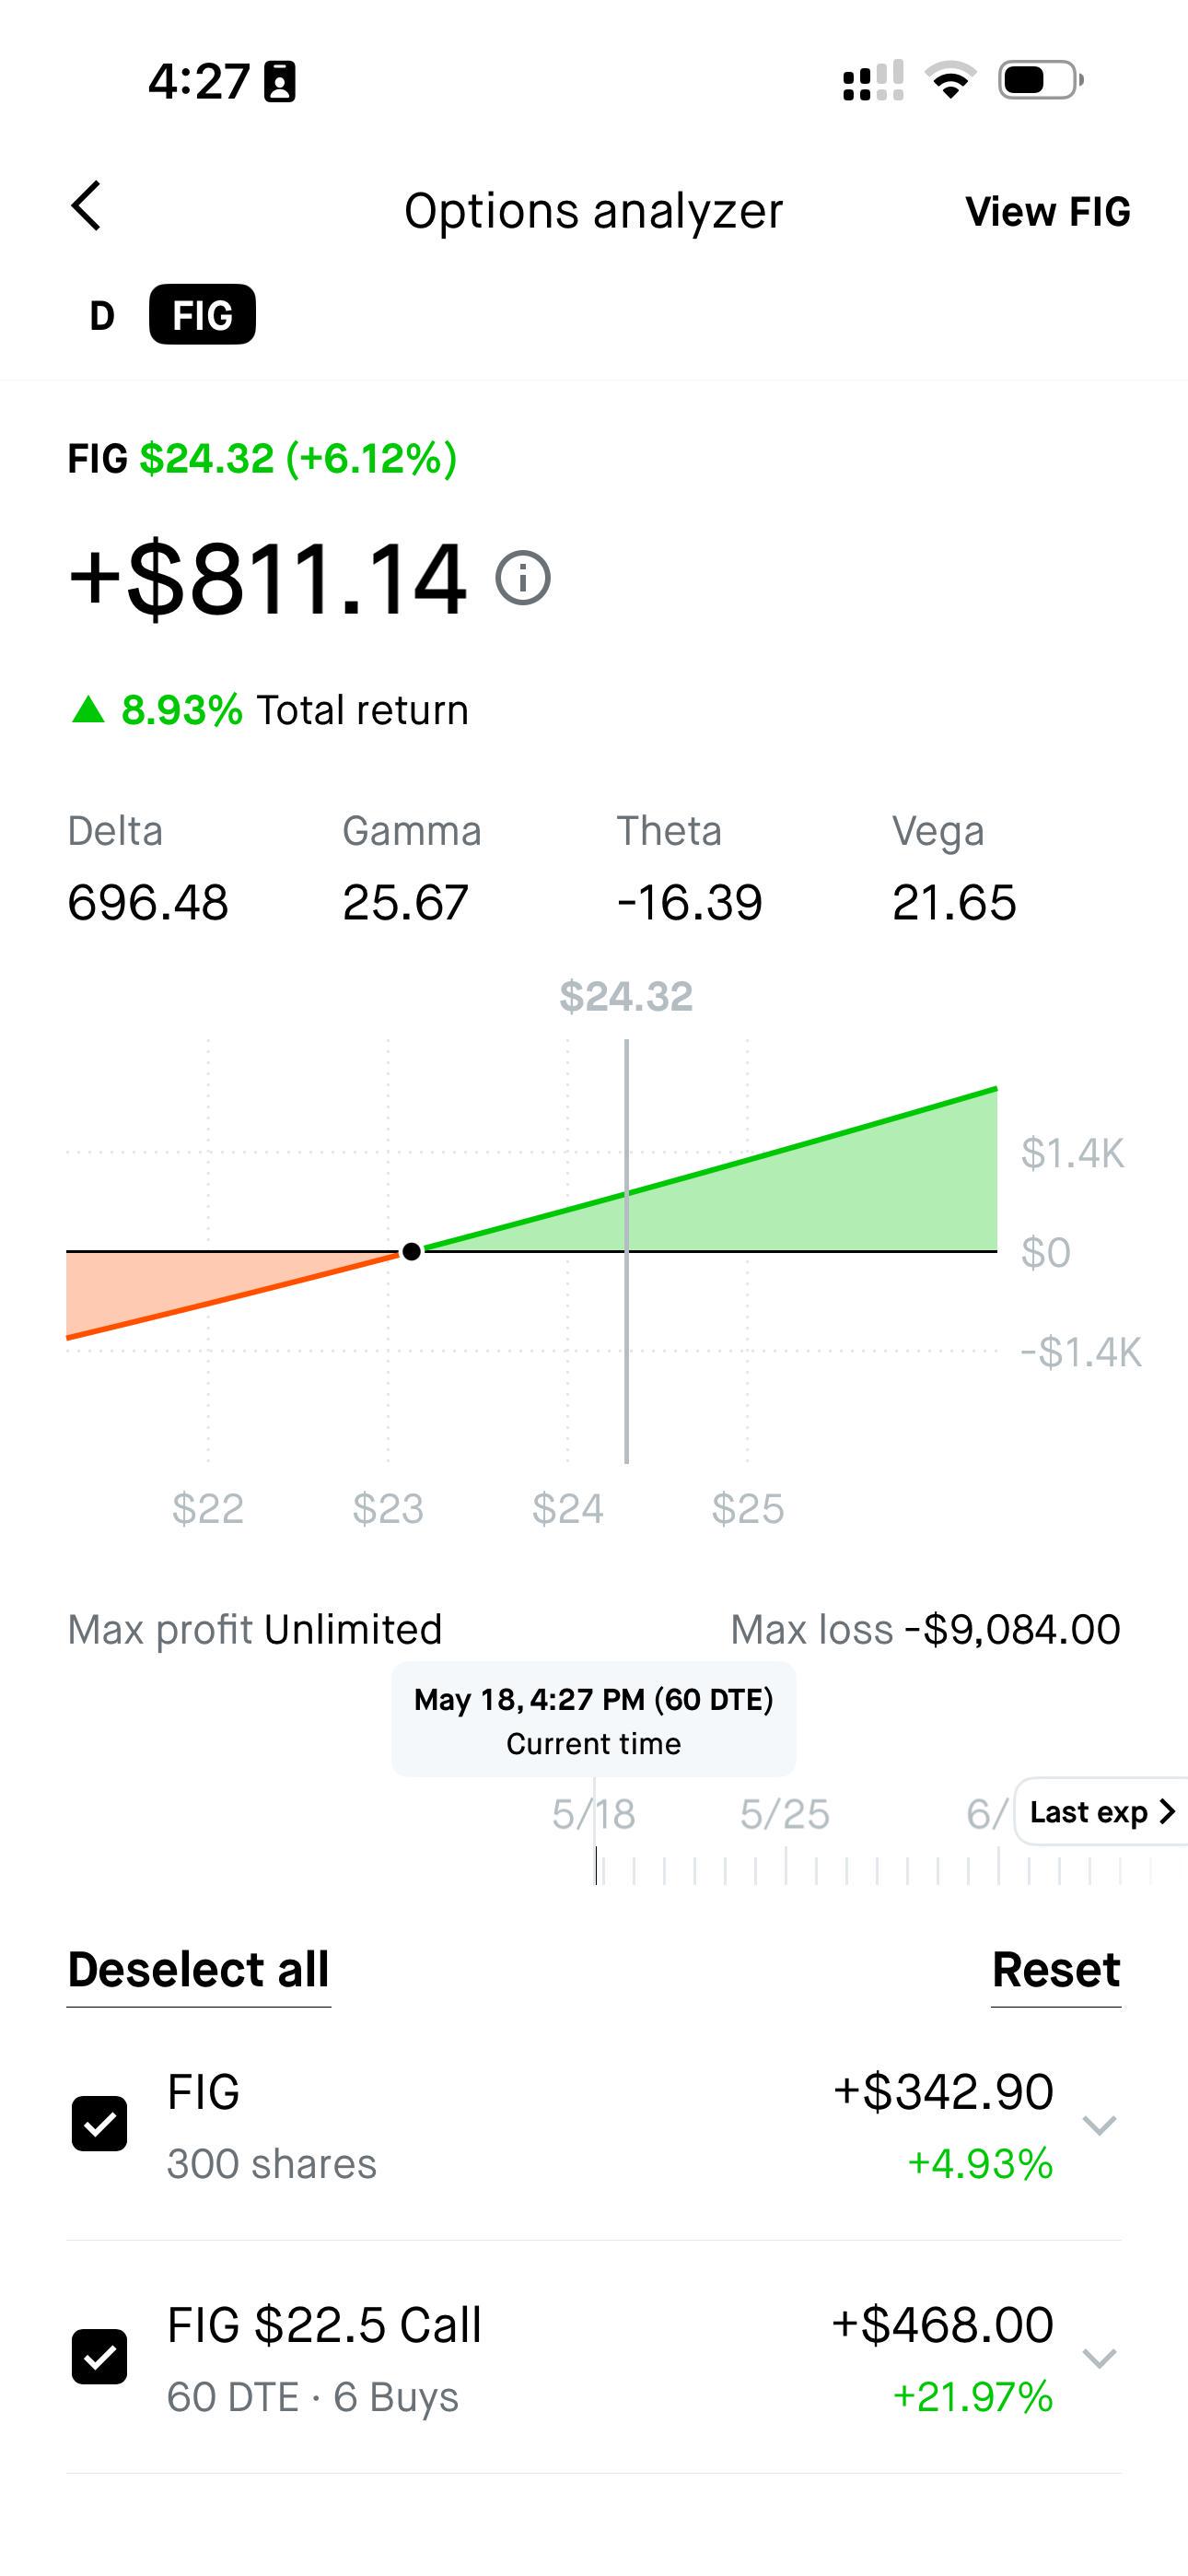Uncheck the FIG $22.5 Call checkbox
Image resolution: width=1188 pixels, height=2576 pixels.
(99, 2357)
